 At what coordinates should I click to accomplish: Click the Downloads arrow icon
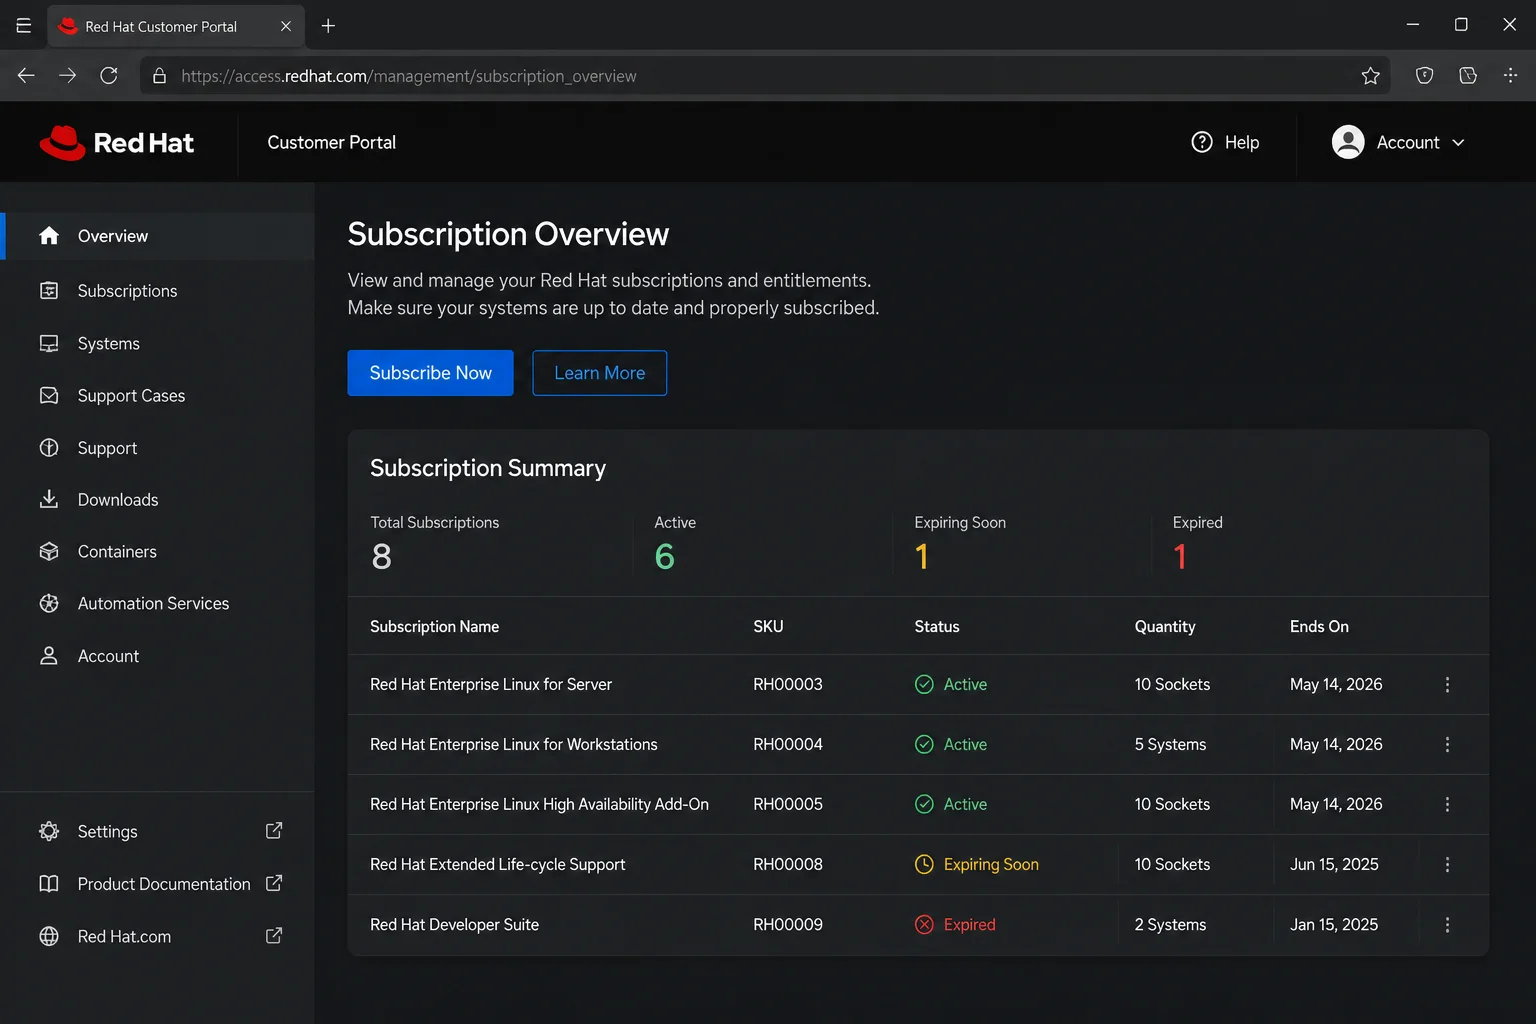(x=48, y=499)
